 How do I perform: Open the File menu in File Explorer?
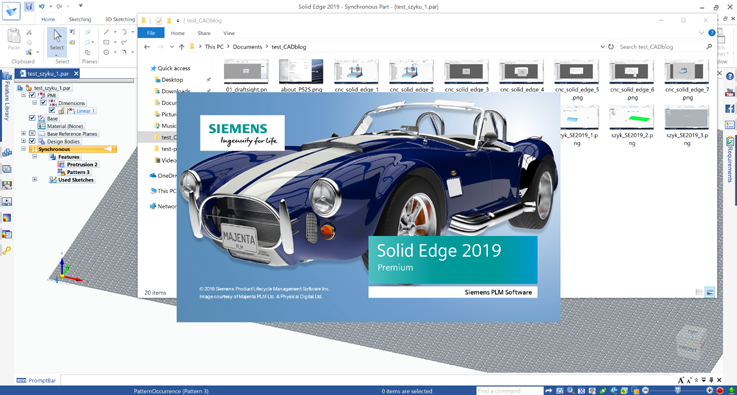151,33
